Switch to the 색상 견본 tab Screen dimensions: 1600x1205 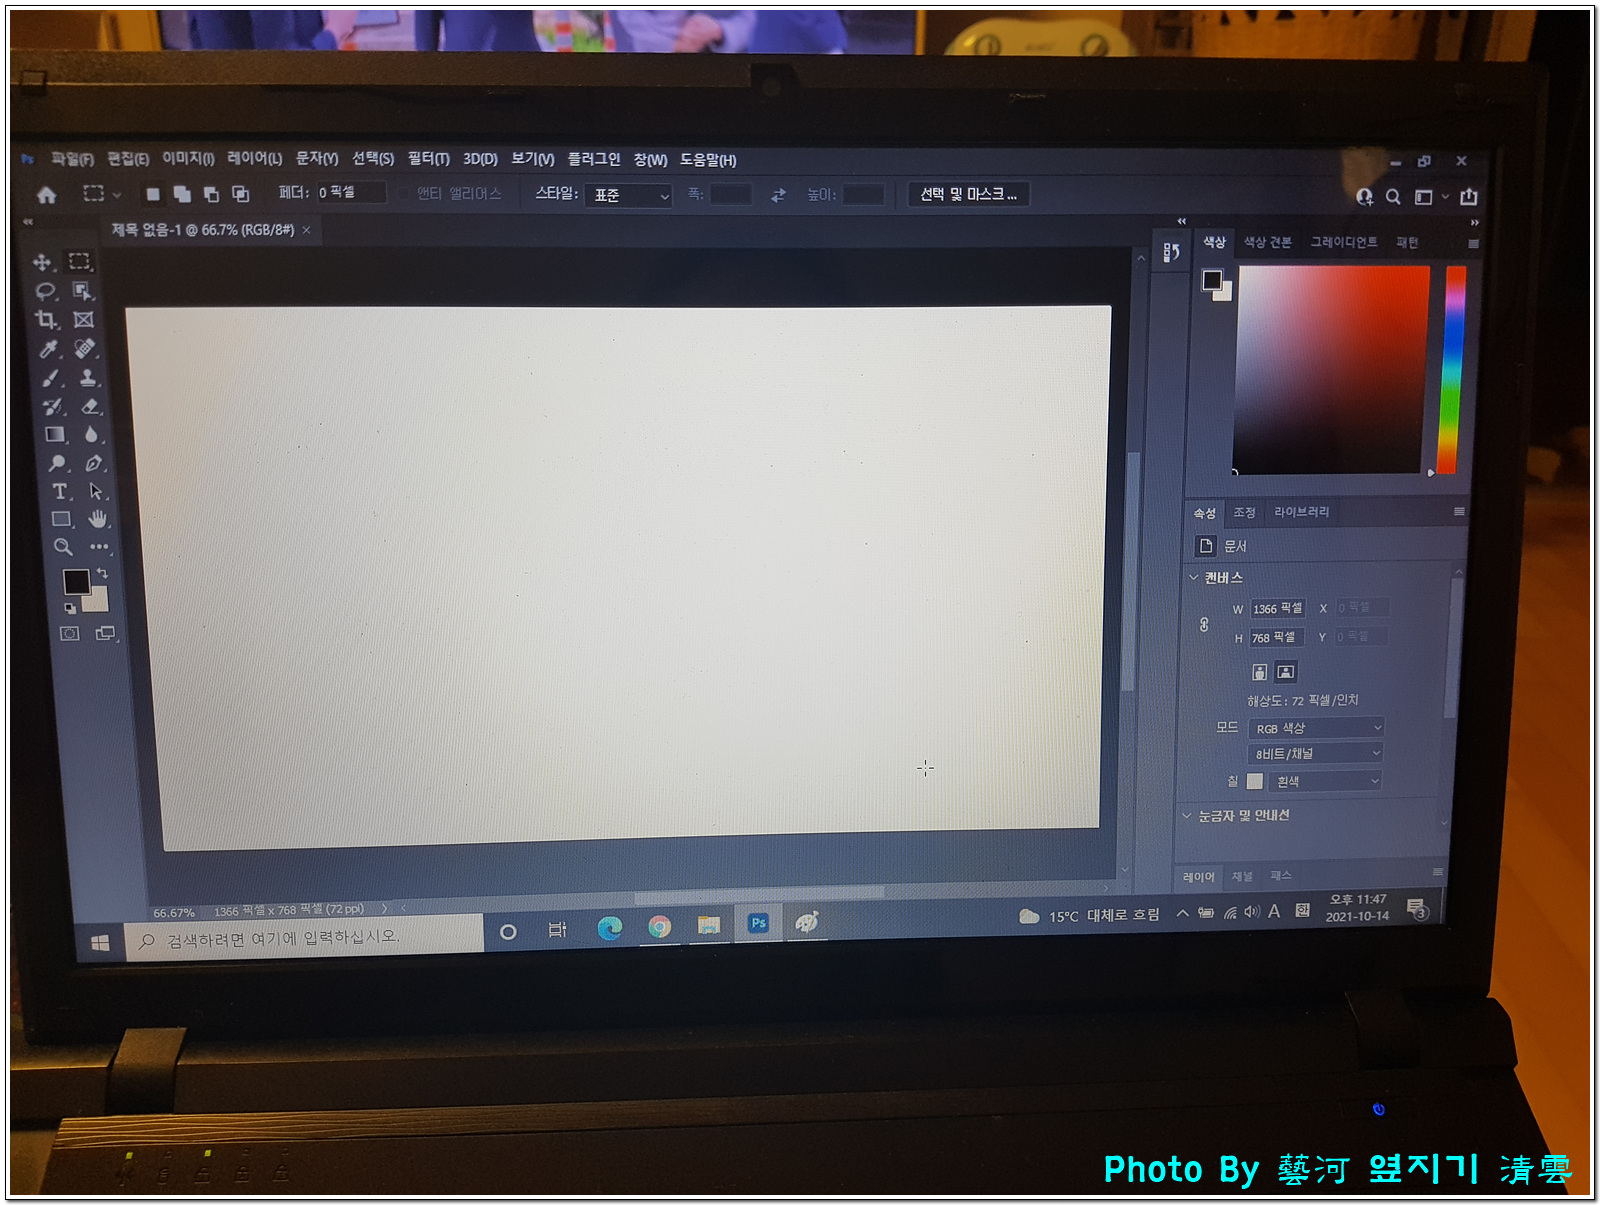pyautogui.click(x=1267, y=242)
